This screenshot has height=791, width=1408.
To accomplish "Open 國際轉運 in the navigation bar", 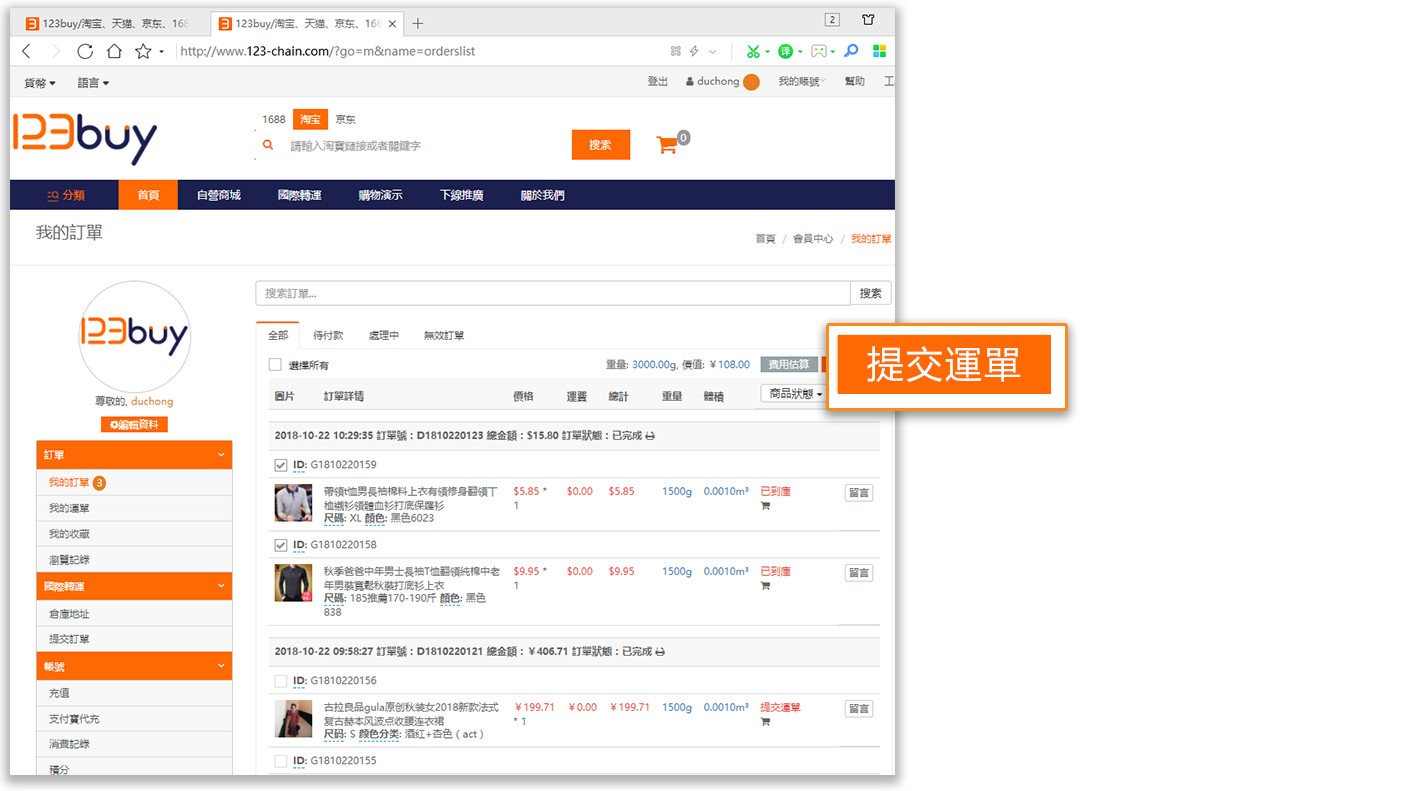I will coord(299,195).
